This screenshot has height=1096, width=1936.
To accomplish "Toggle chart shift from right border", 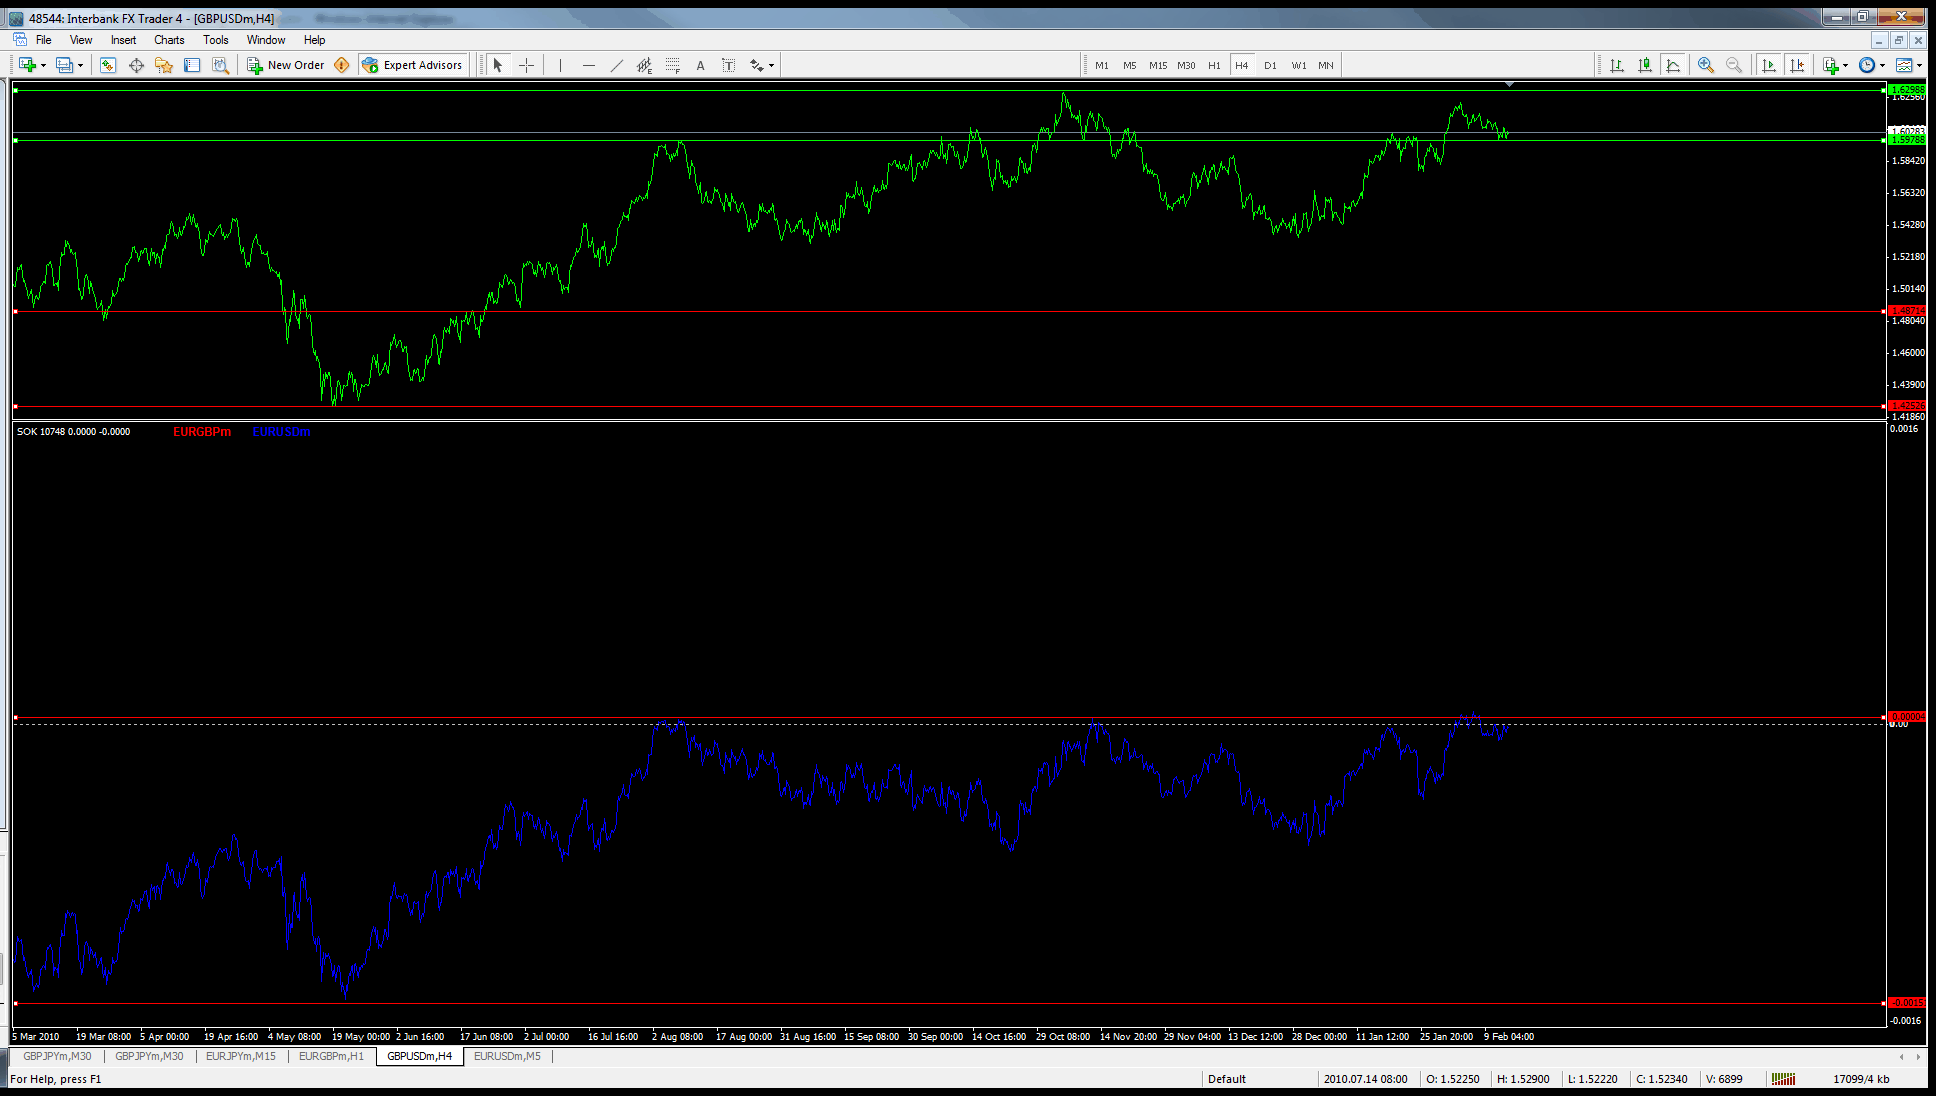I will [1797, 65].
